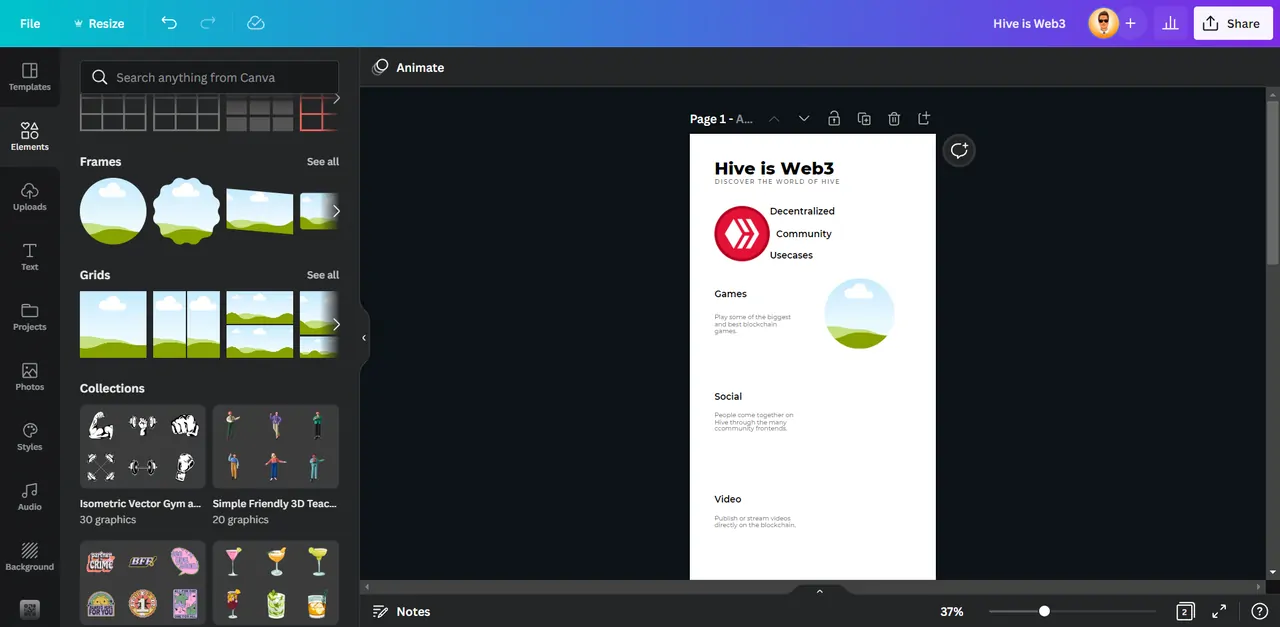Select the two-column grid
This screenshot has height=627, width=1280.
(x=186, y=325)
